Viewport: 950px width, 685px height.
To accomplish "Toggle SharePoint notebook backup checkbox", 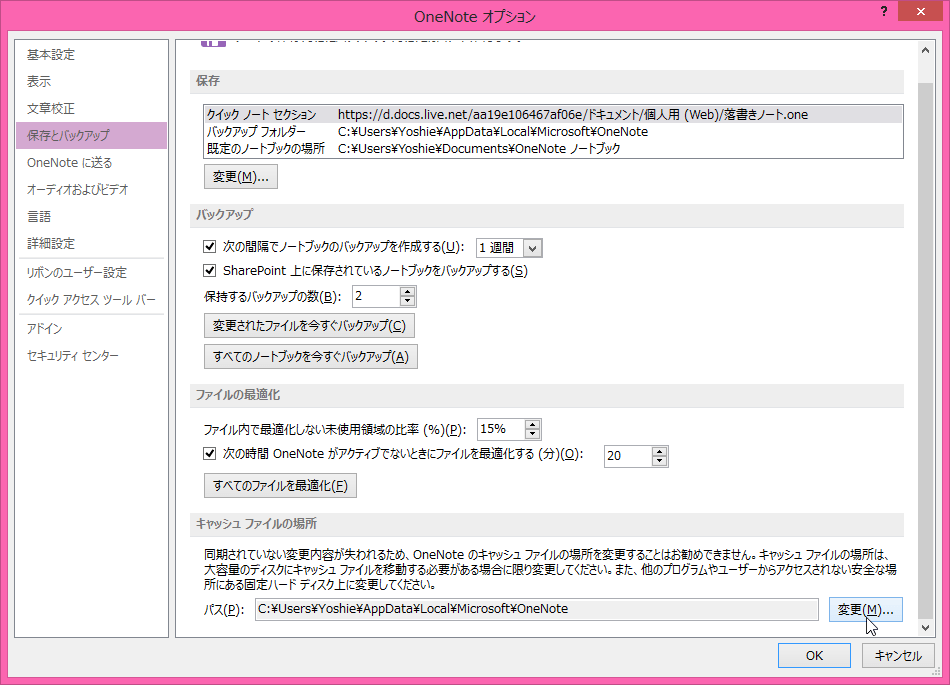I will click(x=210, y=271).
